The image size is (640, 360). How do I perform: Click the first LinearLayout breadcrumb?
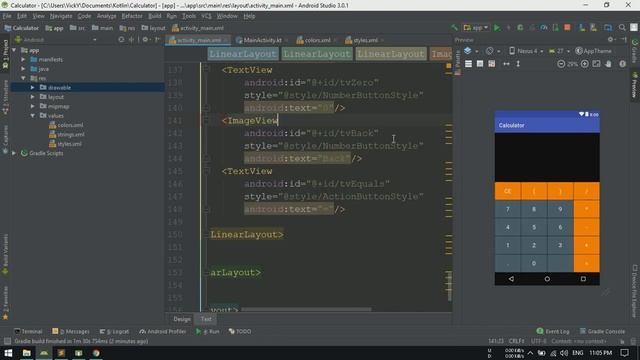(x=243, y=54)
